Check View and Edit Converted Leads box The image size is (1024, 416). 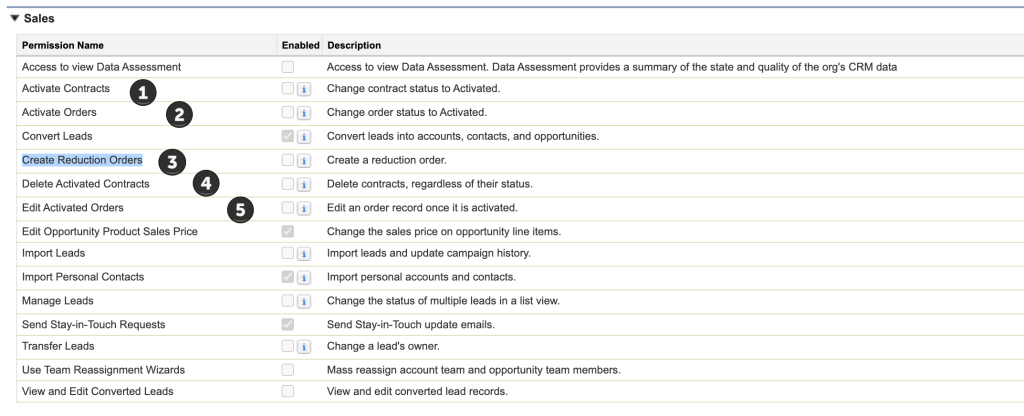(288, 392)
